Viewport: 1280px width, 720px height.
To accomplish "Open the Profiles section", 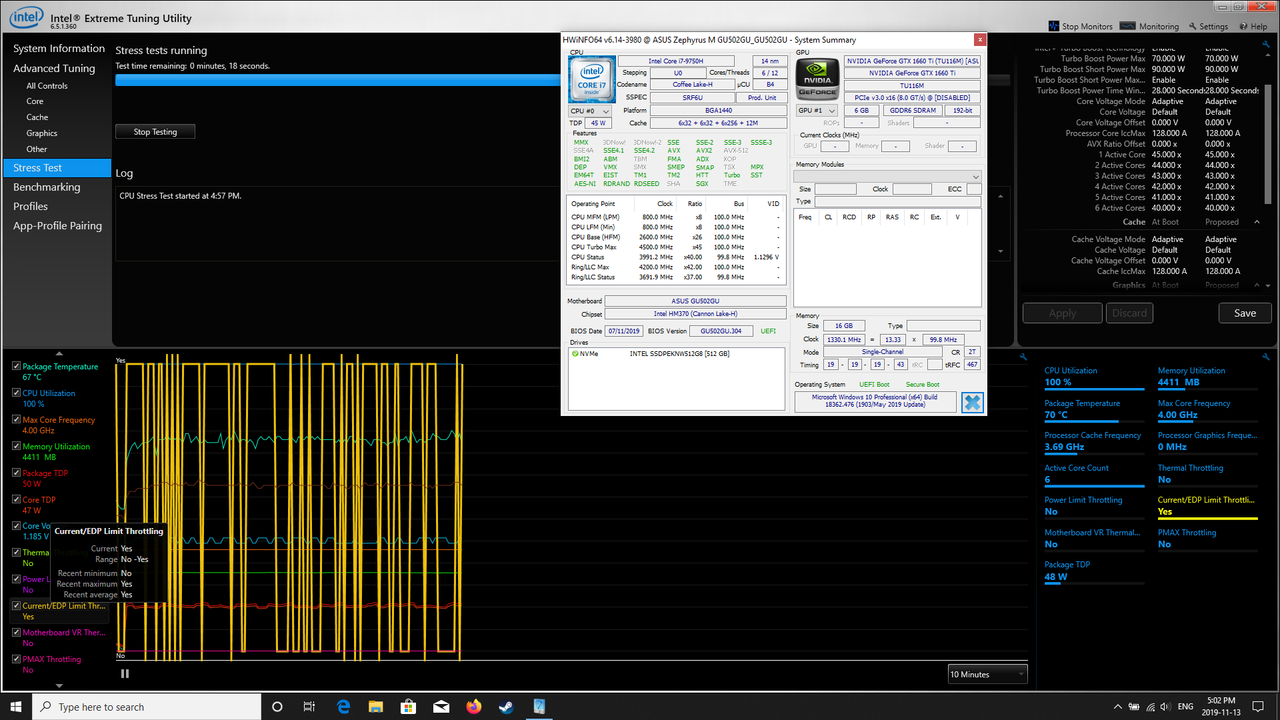I will point(31,206).
